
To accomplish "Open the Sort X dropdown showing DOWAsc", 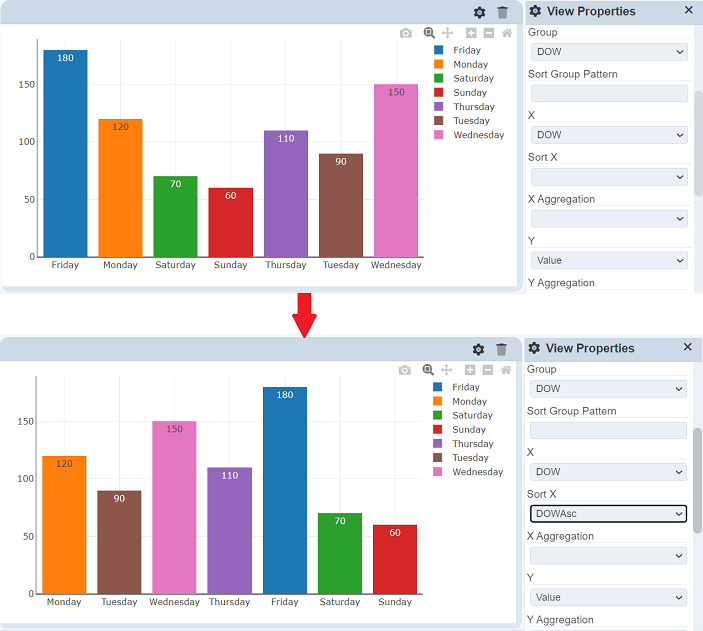I will (608, 514).
